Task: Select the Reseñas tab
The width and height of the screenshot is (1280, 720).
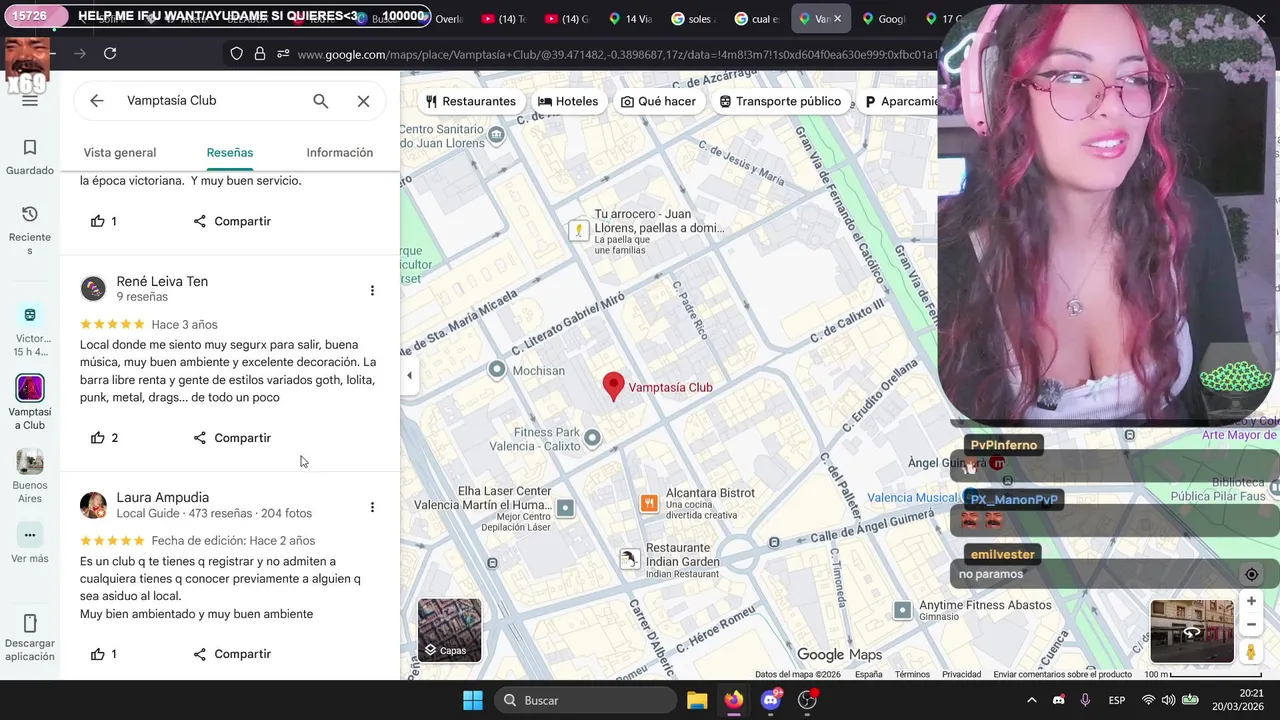Action: click(230, 153)
